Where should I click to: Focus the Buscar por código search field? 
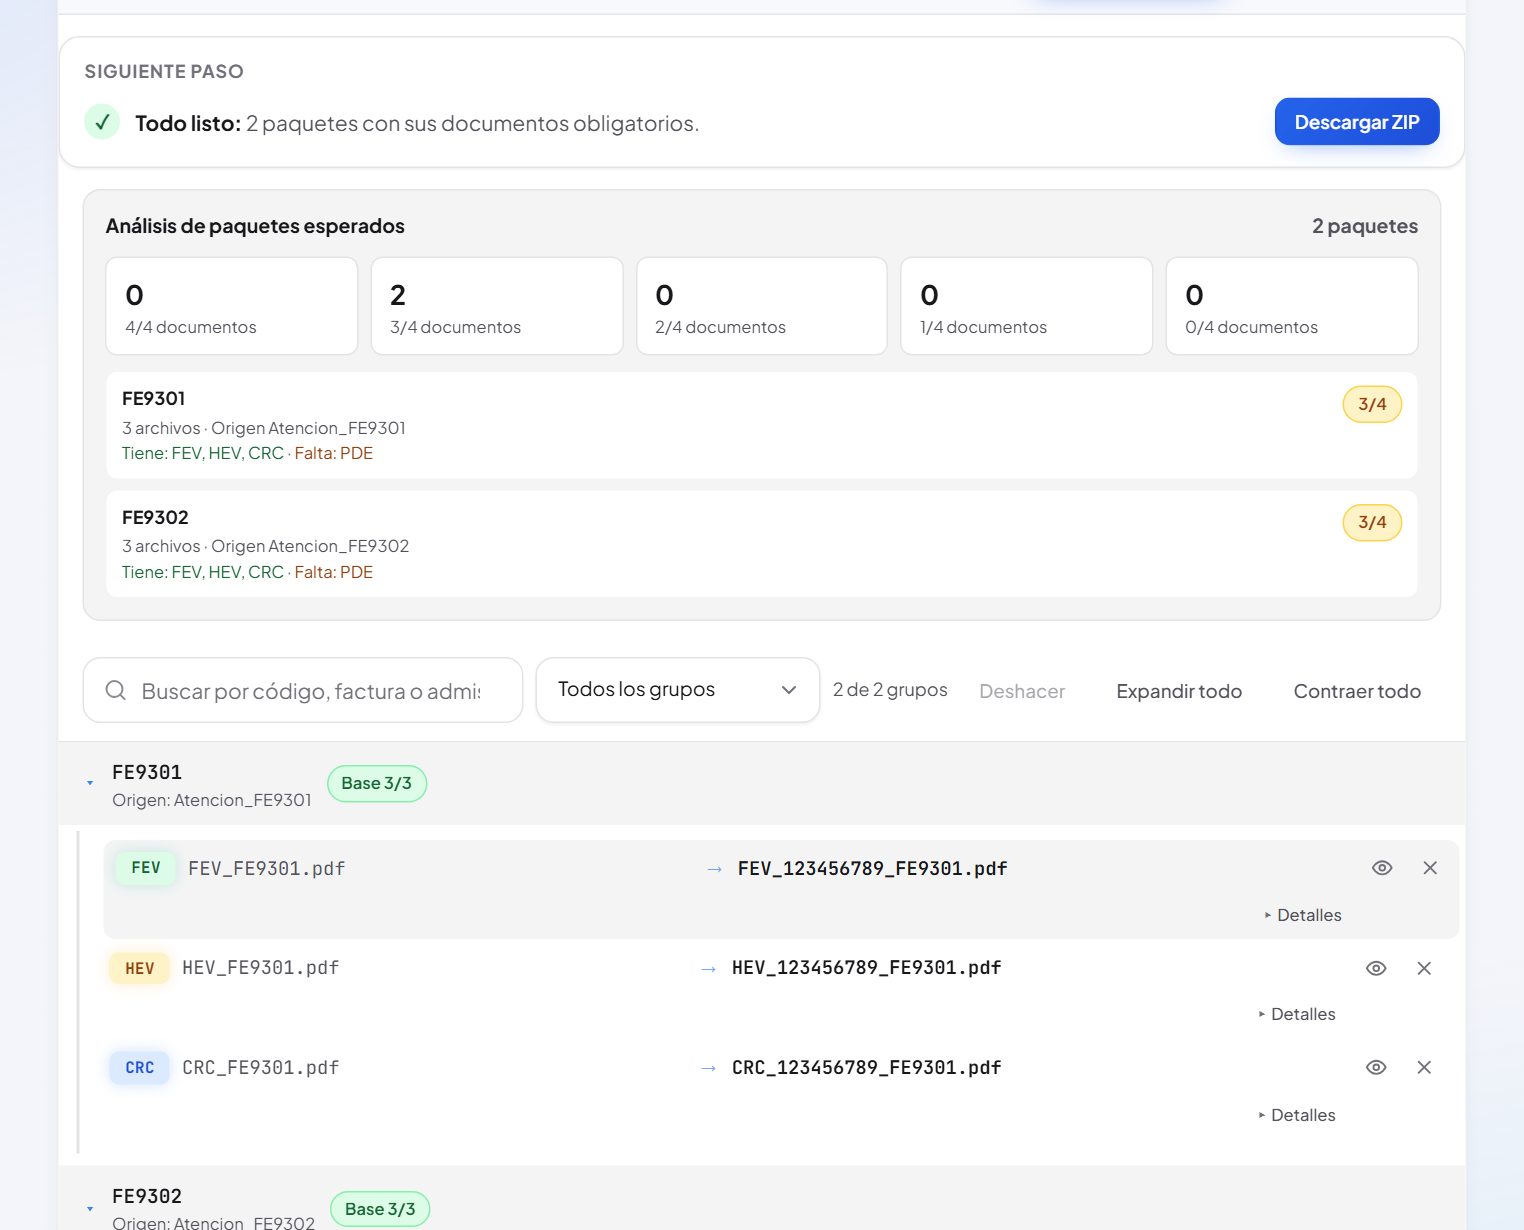pyautogui.click(x=303, y=690)
